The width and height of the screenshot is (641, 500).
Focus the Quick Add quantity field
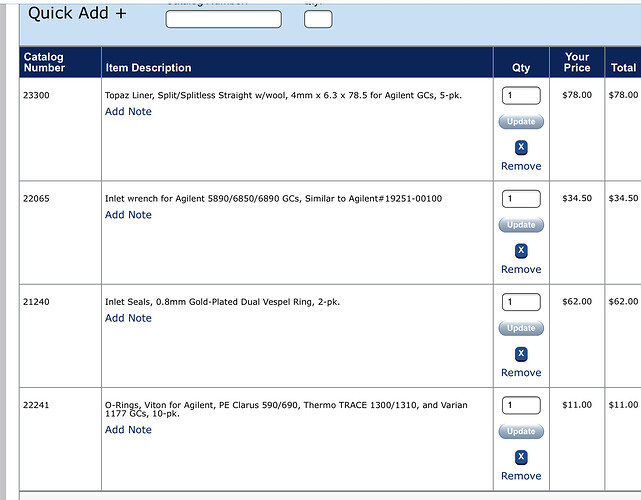click(x=318, y=19)
